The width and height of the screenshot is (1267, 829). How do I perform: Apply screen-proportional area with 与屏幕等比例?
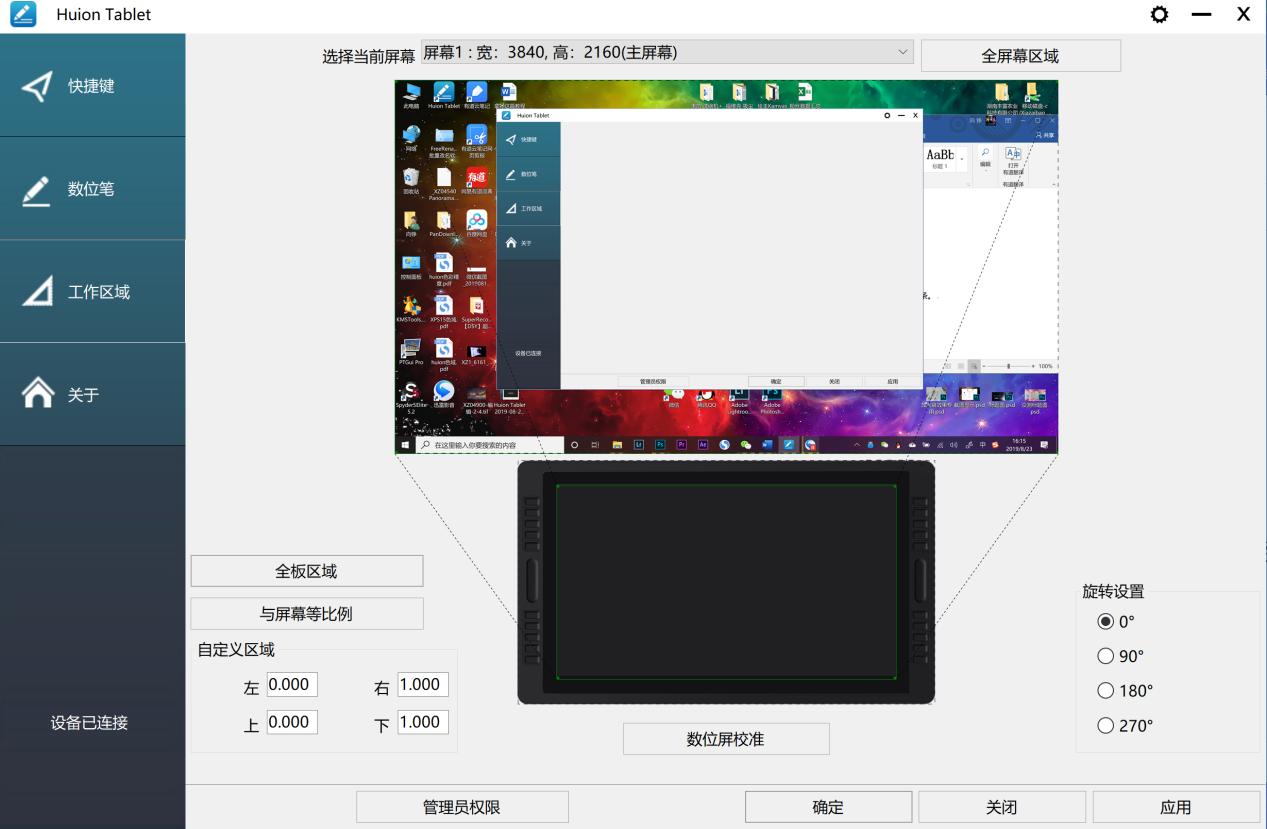click(307, 613)
